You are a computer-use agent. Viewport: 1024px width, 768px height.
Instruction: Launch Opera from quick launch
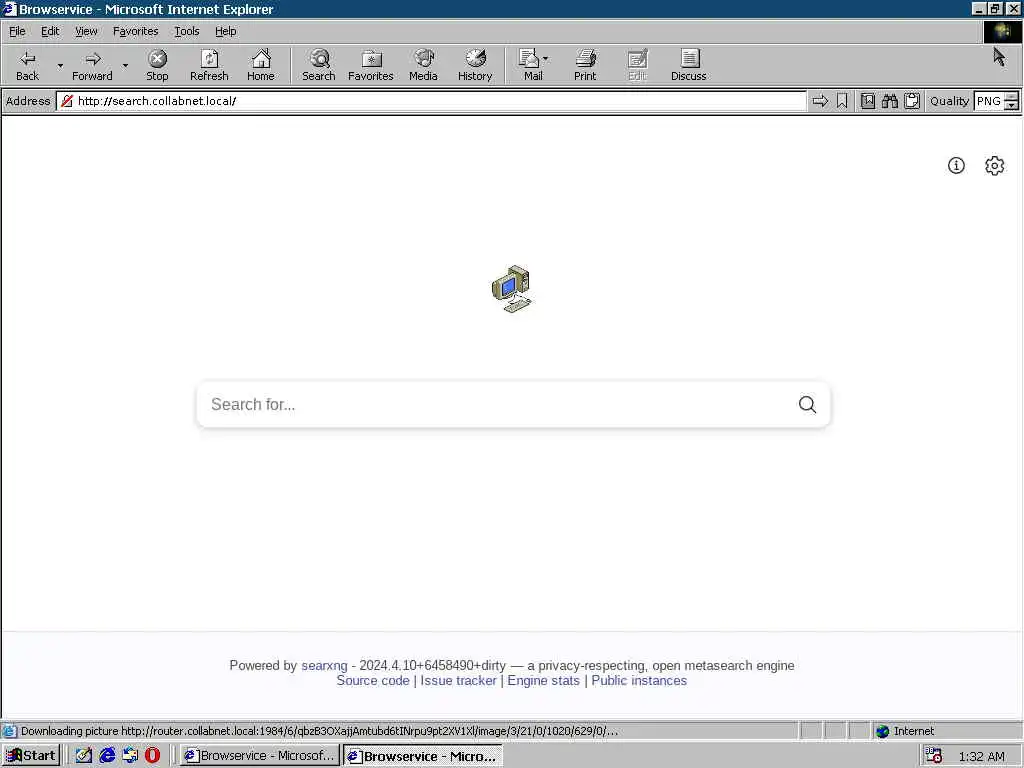point(152,756)
